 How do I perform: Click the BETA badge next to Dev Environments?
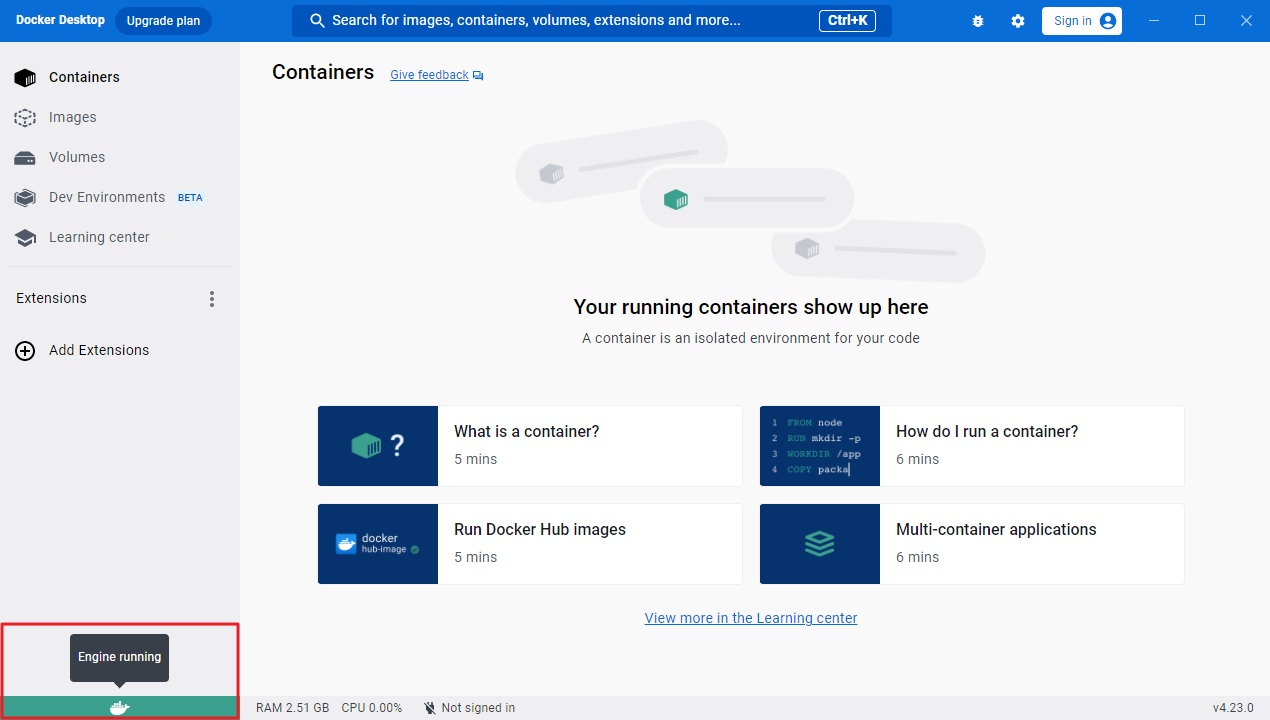(x=190, y=198)
